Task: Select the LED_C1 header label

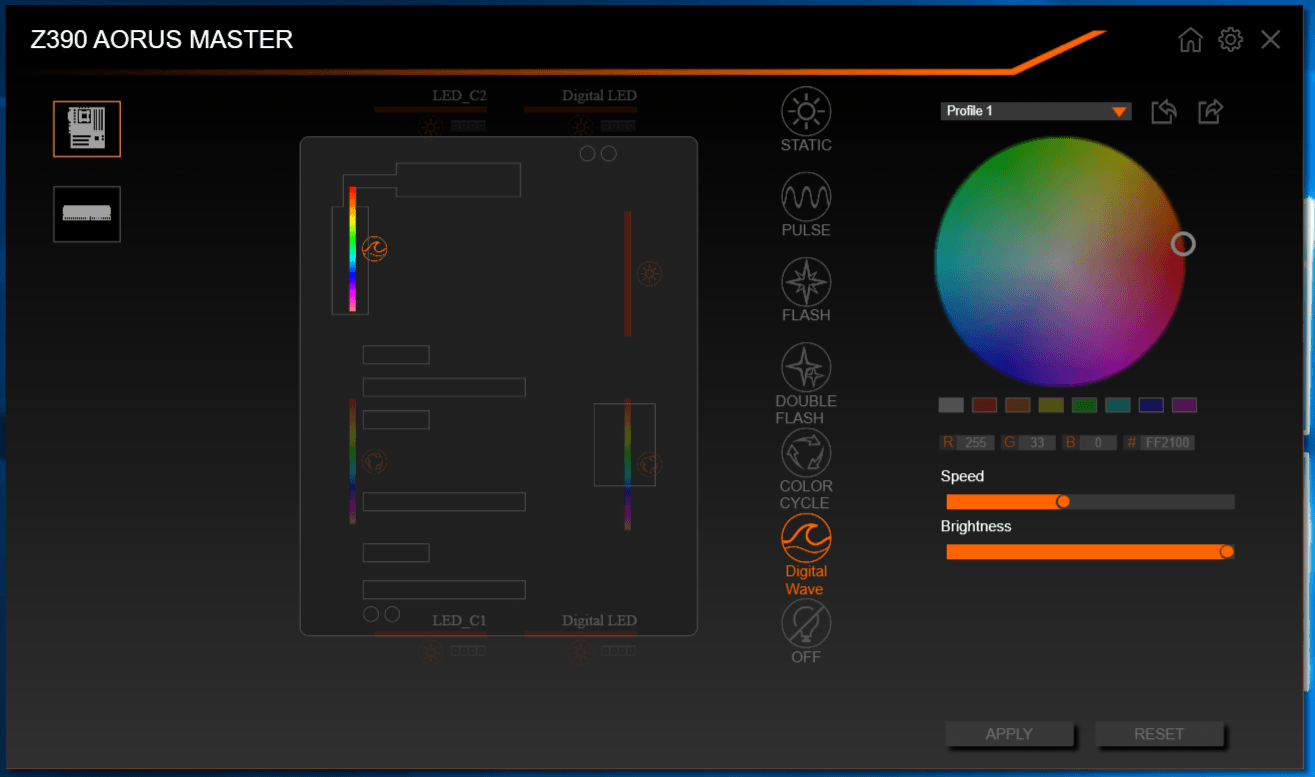Action: [460, 621]
